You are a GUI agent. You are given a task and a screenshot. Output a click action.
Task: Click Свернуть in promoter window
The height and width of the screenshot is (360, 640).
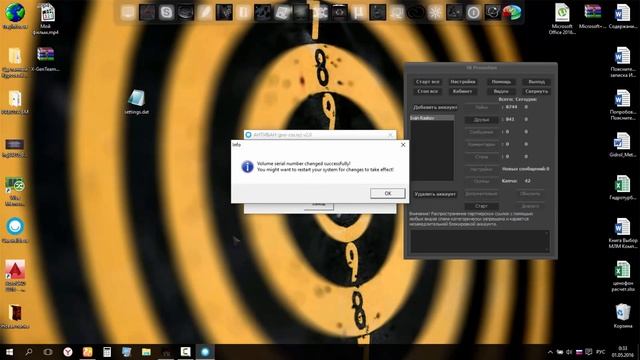point(536,91)
